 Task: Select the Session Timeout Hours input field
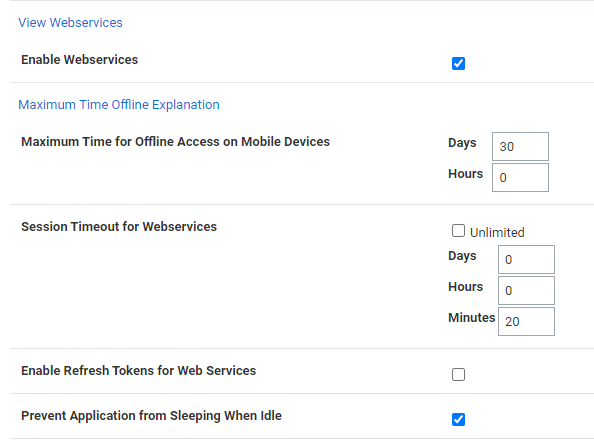point(526,290)
